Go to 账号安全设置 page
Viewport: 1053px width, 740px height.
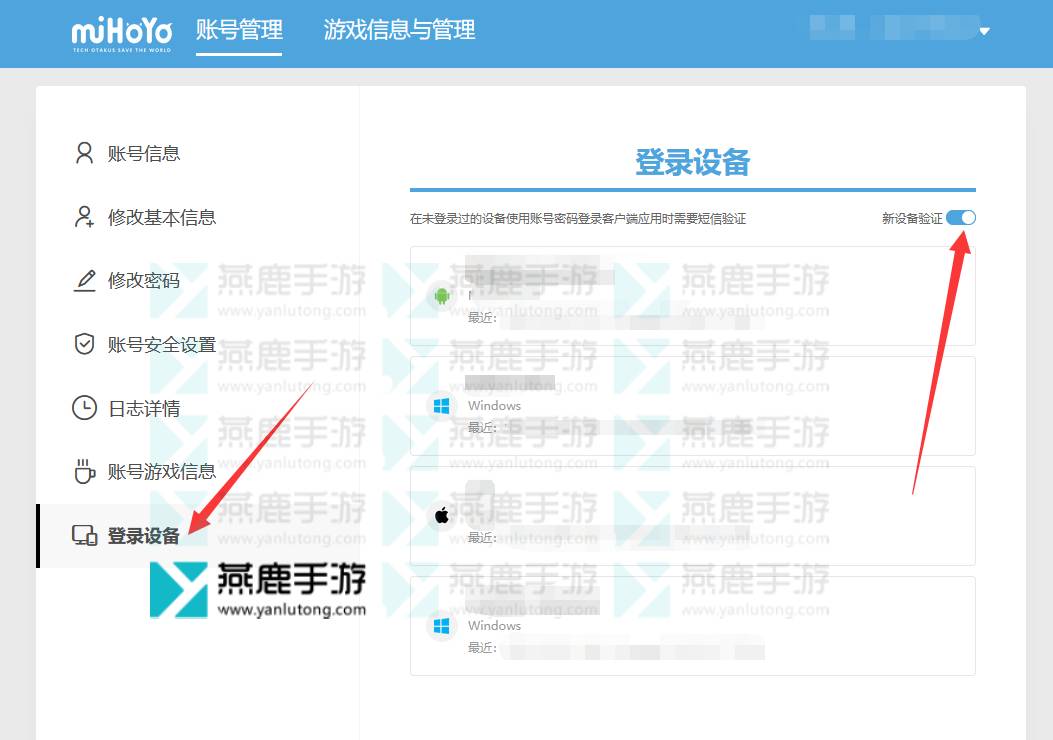click(162, 345)
